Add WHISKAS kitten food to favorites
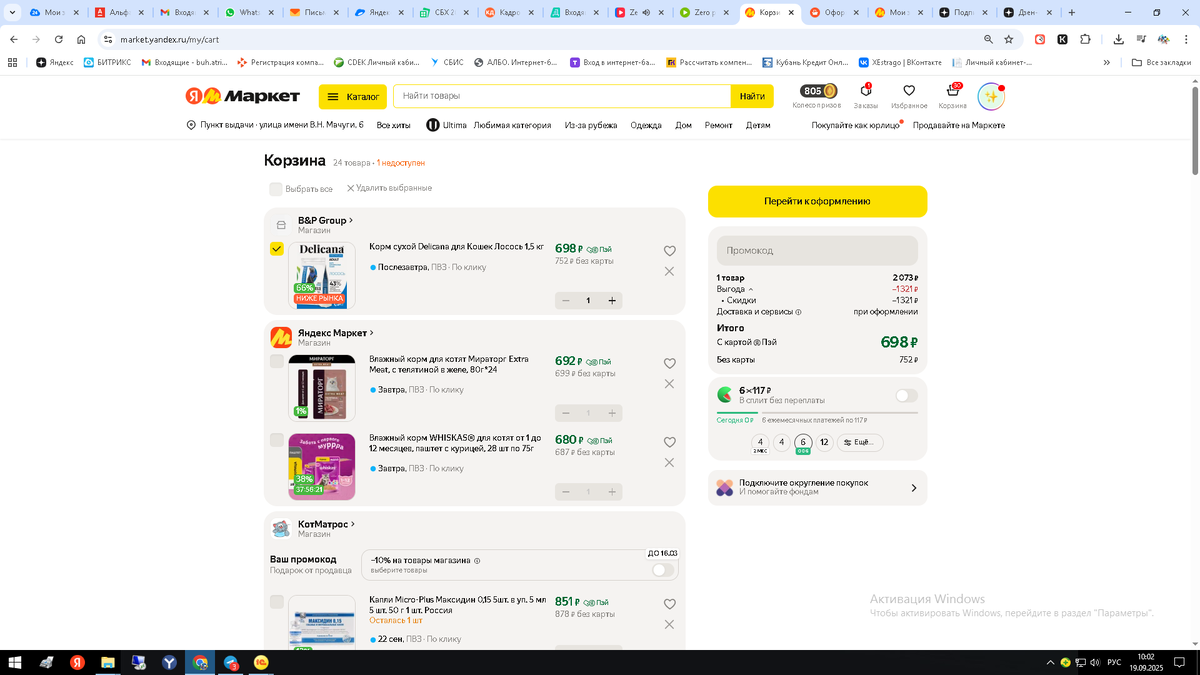The height and width of the screenshot is (675, 1200). tap(670, 442)
